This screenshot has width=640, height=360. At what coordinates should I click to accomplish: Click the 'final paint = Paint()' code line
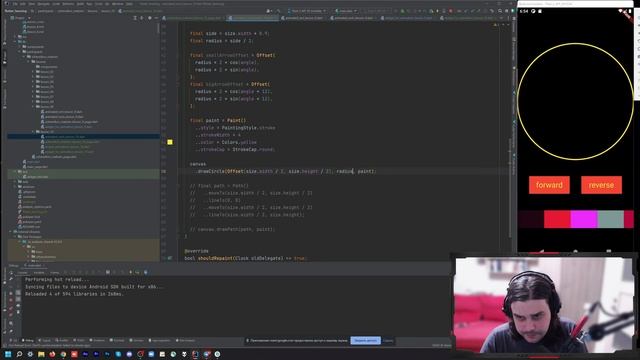tap(218, 120)
